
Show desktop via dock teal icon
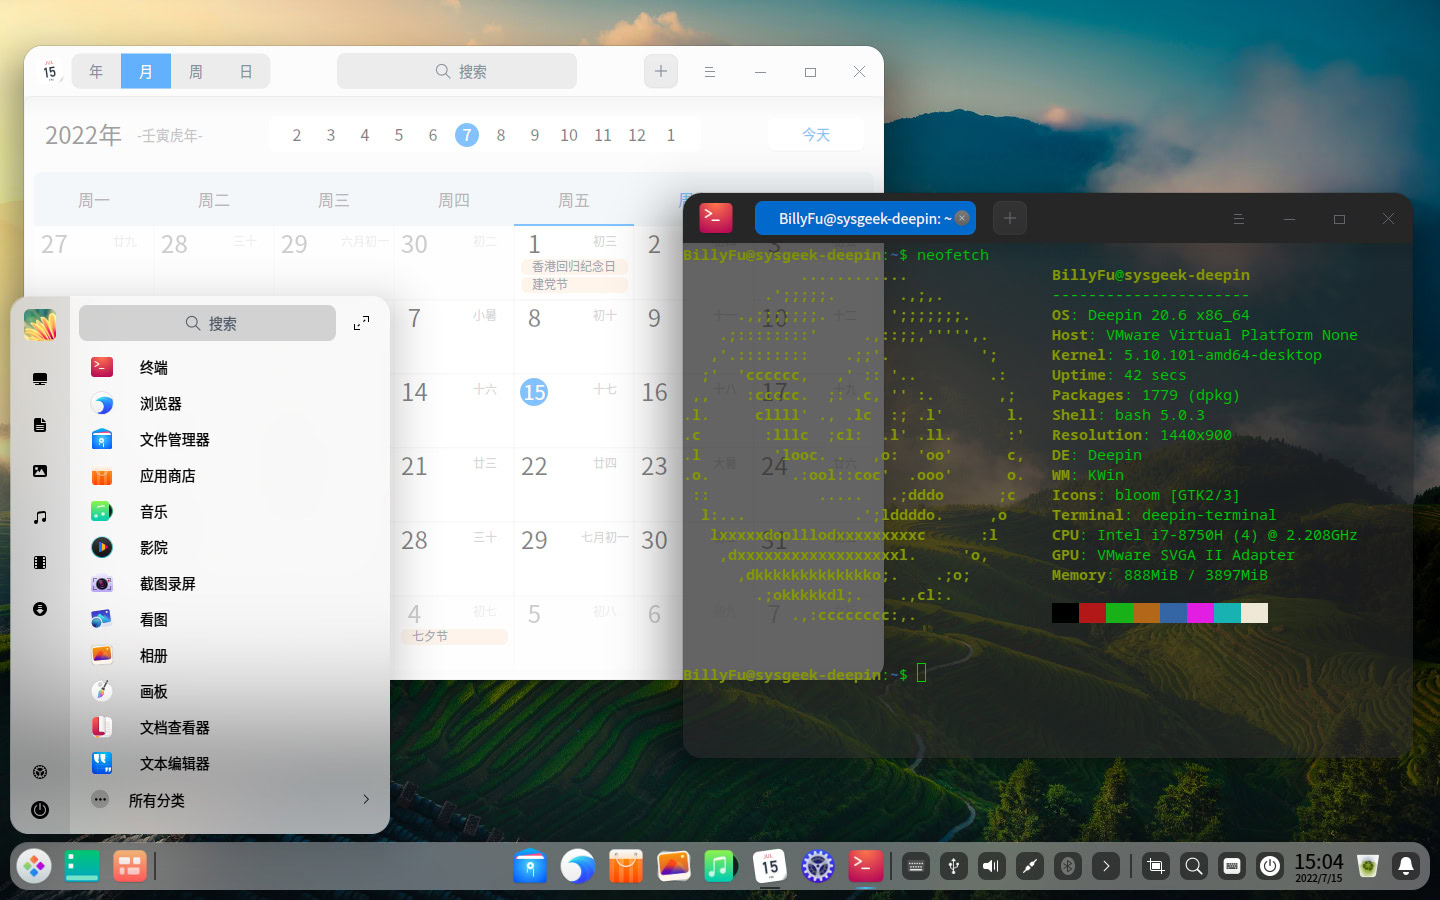[82, 866]
